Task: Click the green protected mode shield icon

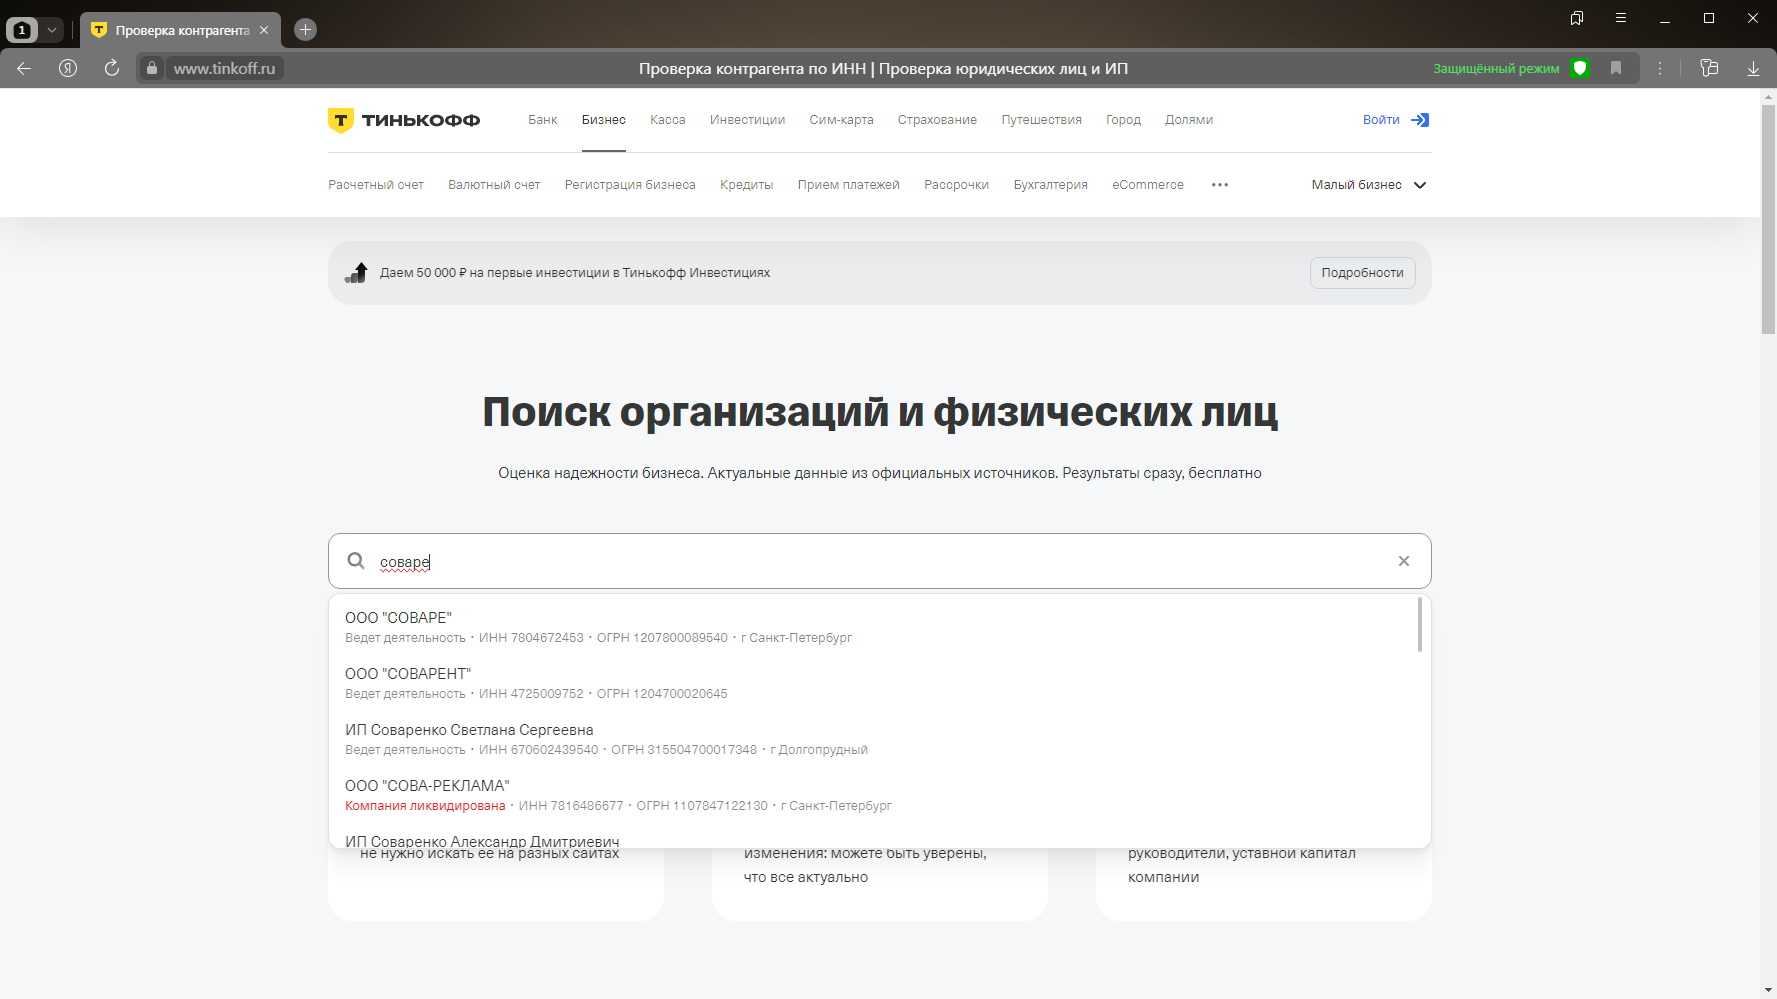Action: click(1580, 68)
